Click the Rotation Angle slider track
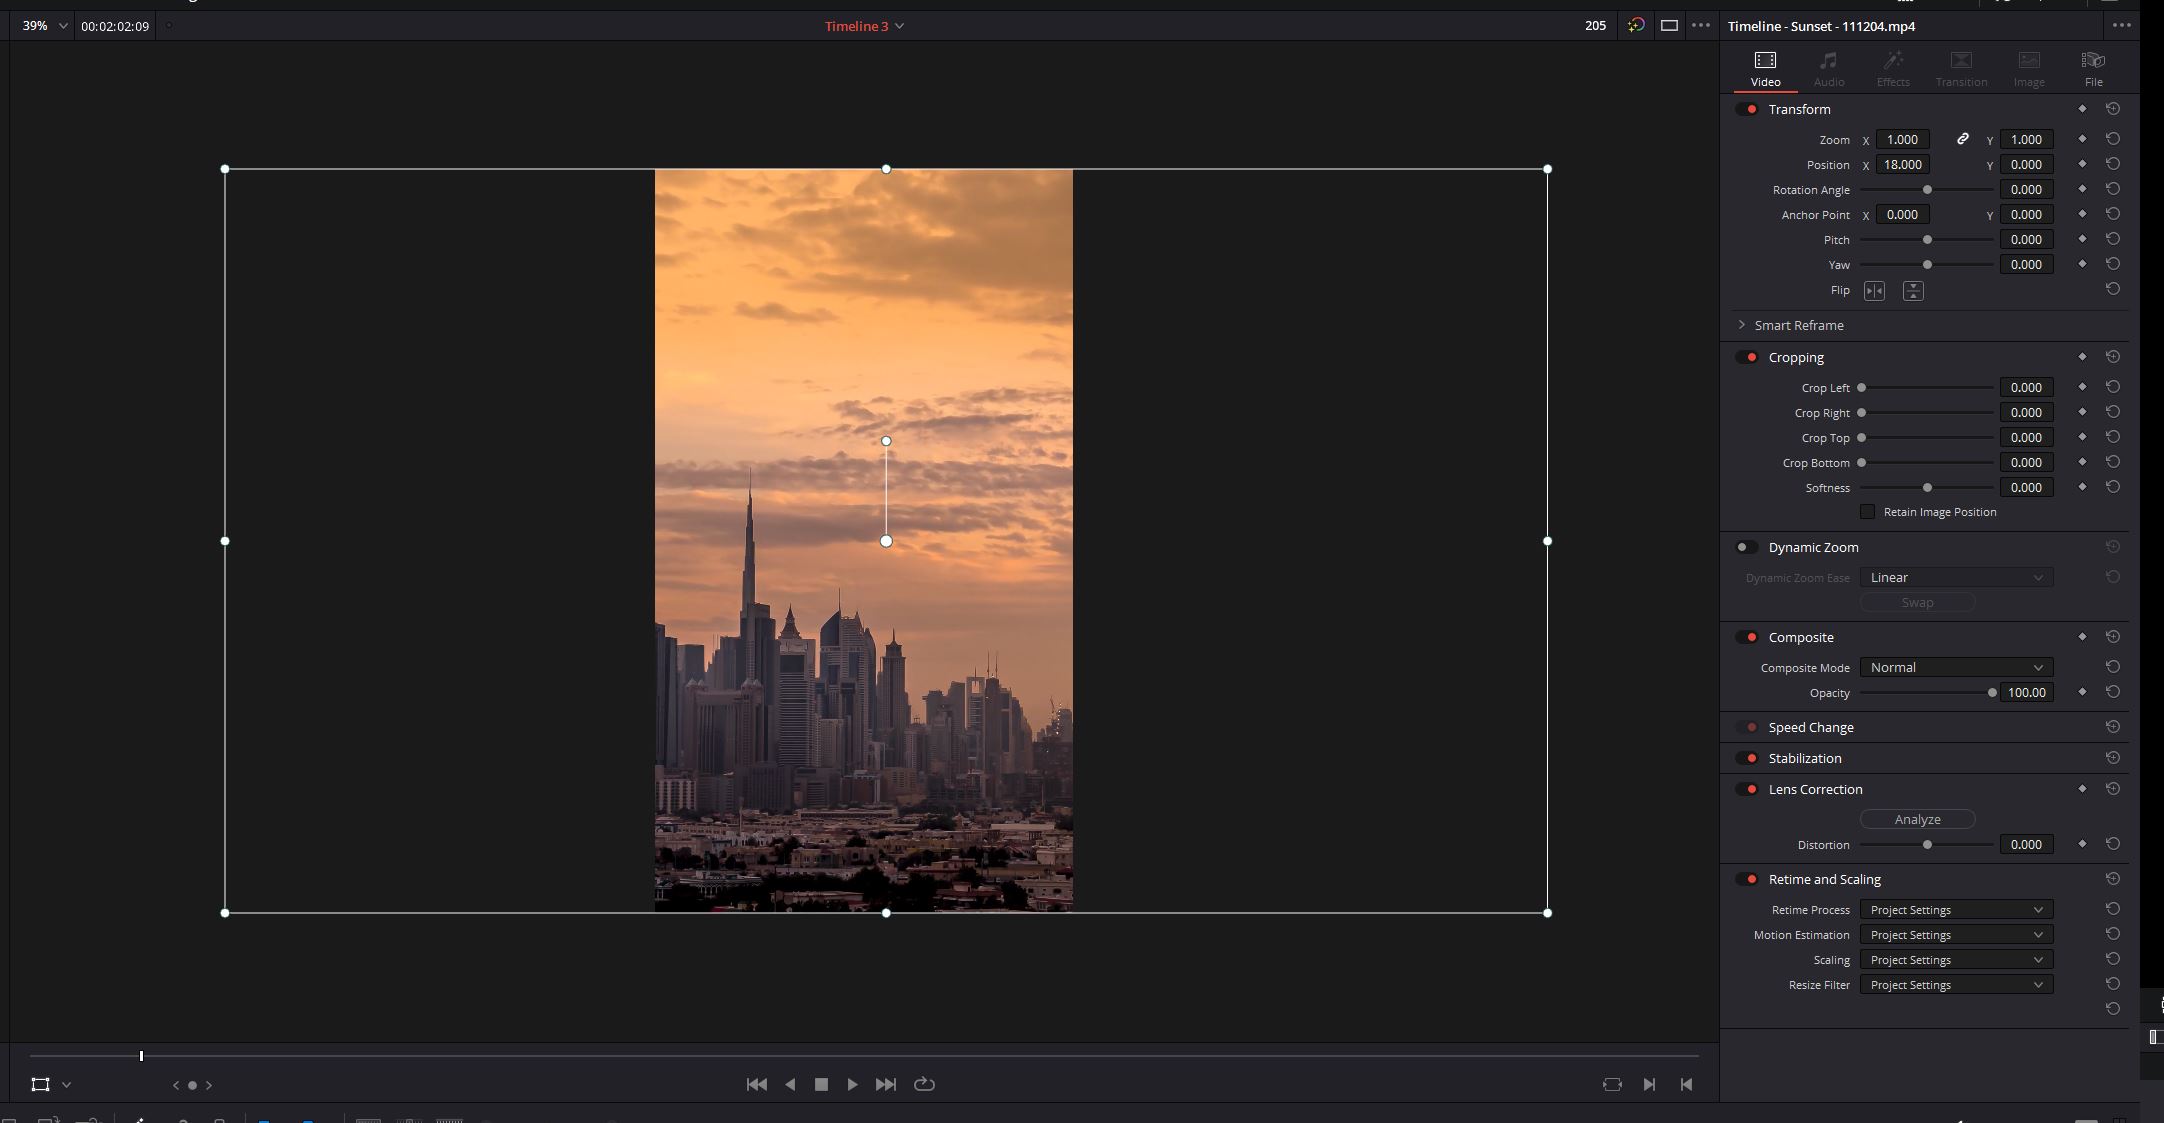This screenshot has width=2164, height=1123. 1927,189
